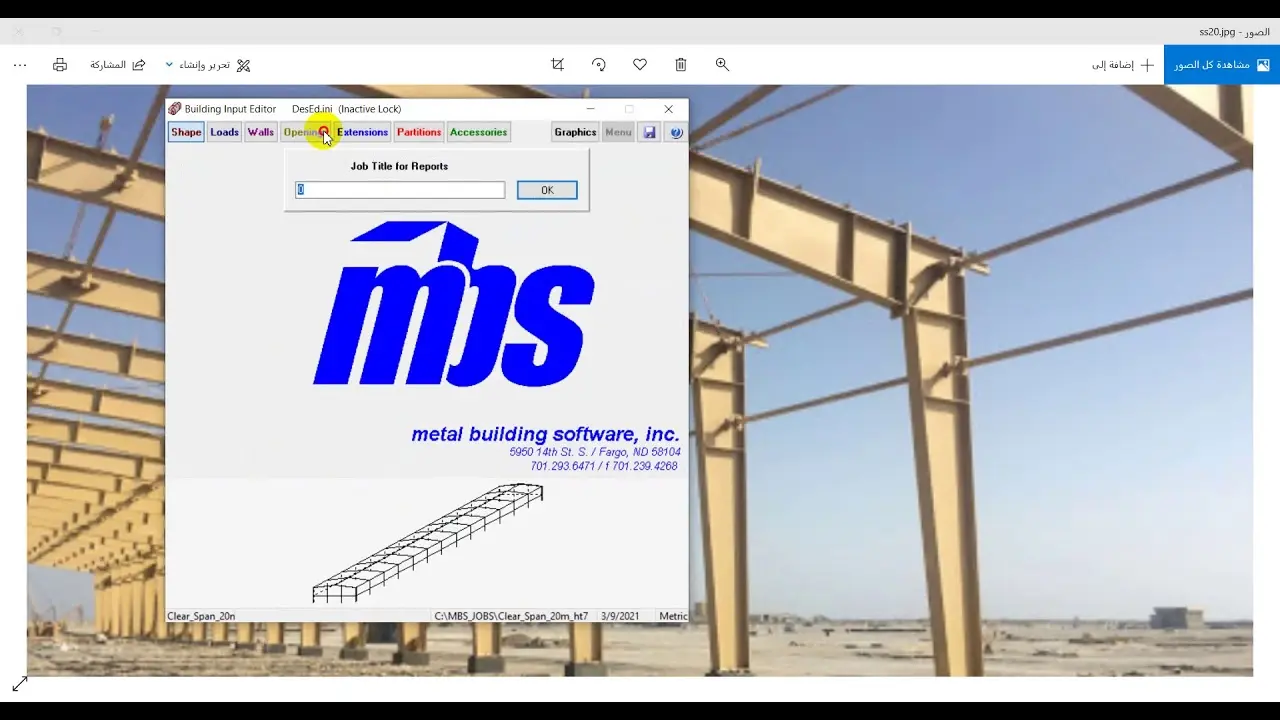Image resolution: width=1280 pixels, height=720 pixels.
Task: Click the Graphics button
Action: [576, 132]
